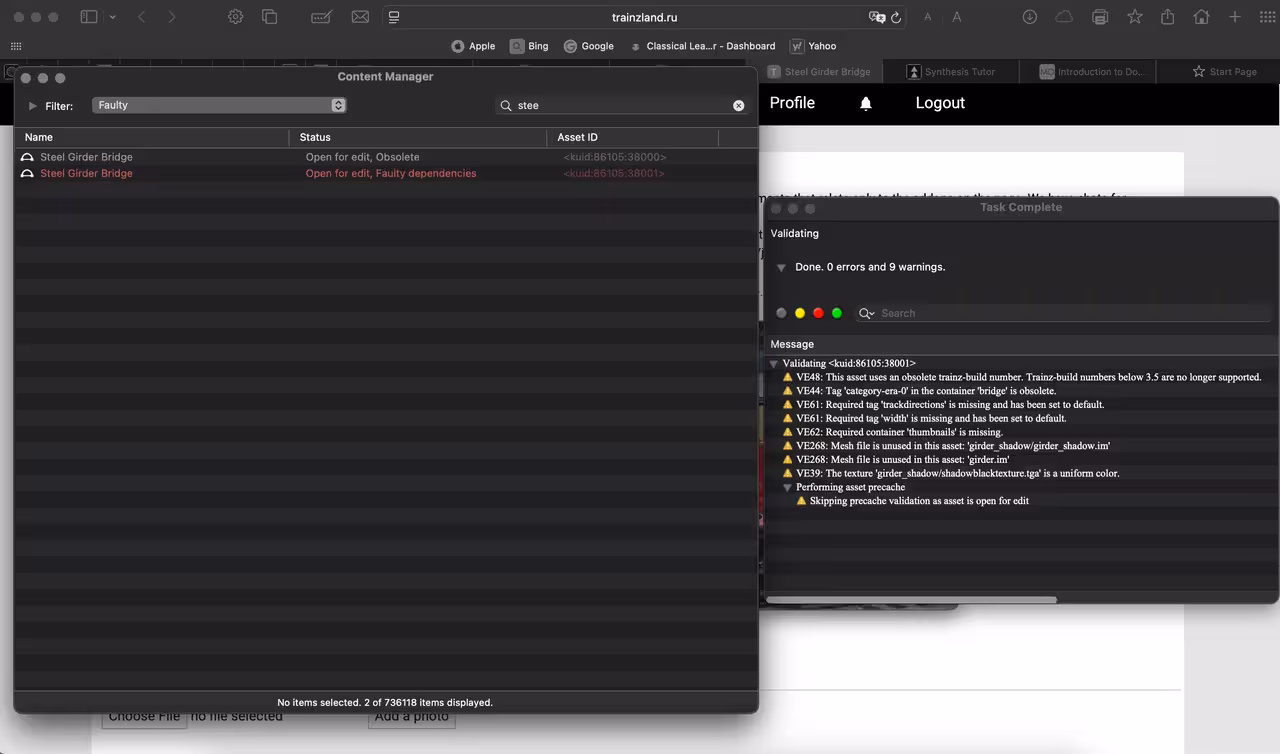The height and width of the screenshot is (754, 1280).
Task: Open Bing bookmark in favorites bar
Action: tap(529, 46)
